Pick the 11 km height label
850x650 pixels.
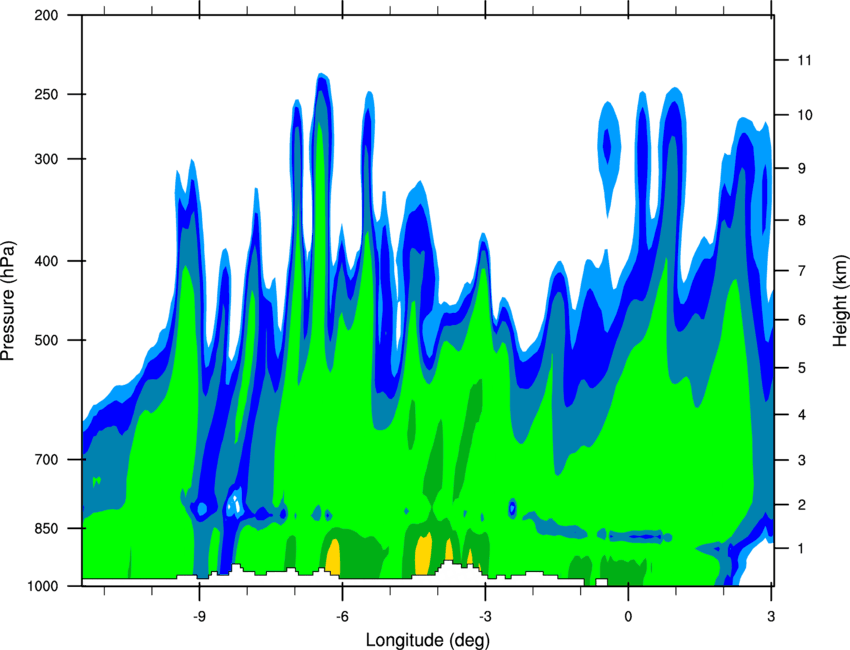pyautogui.click(x=804, y=60)
